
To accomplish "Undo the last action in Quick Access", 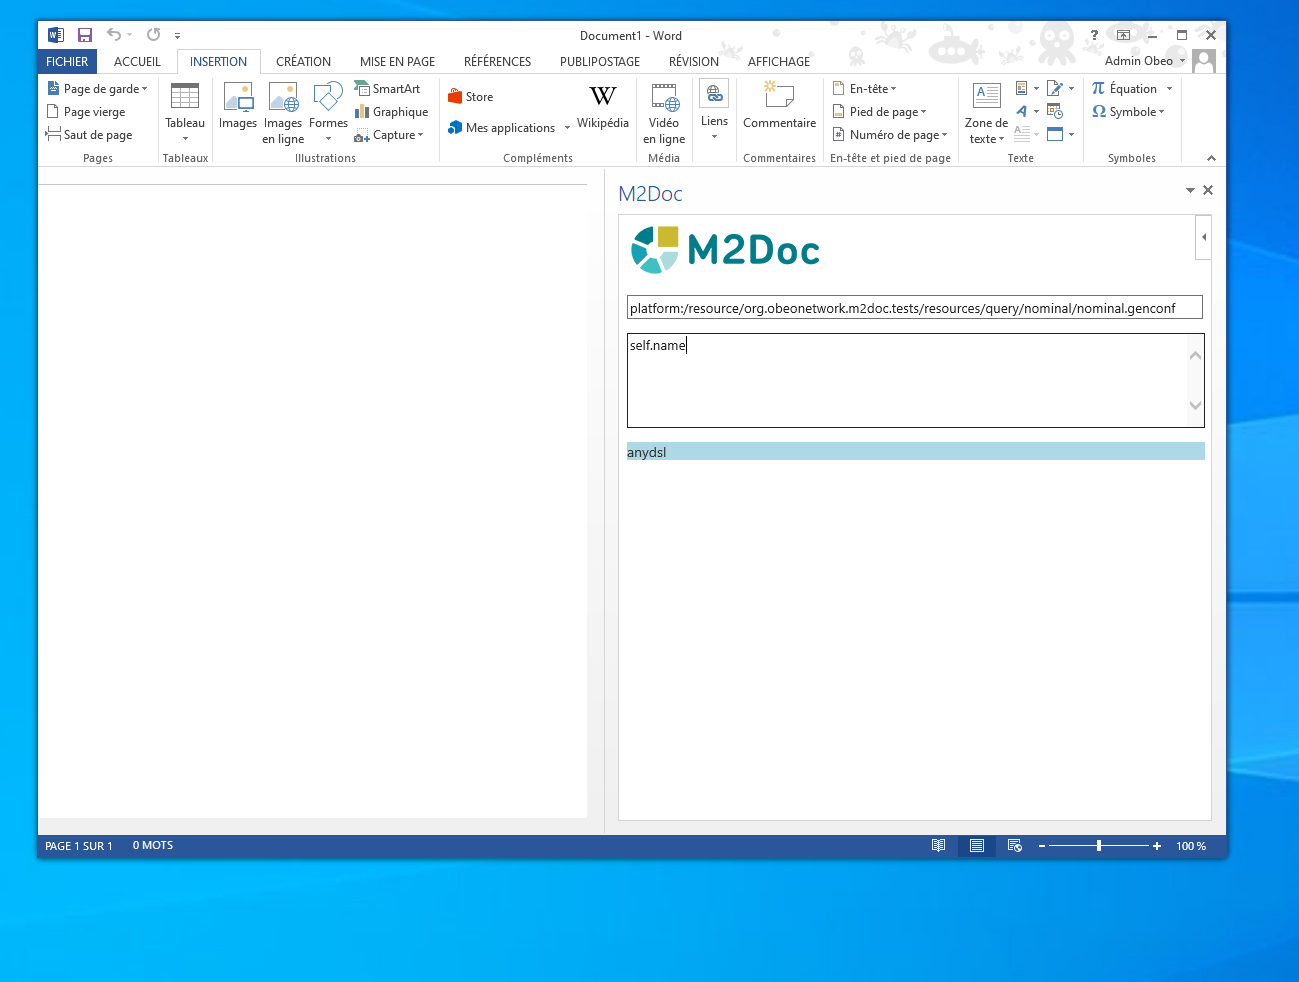I will pos(114,35).
